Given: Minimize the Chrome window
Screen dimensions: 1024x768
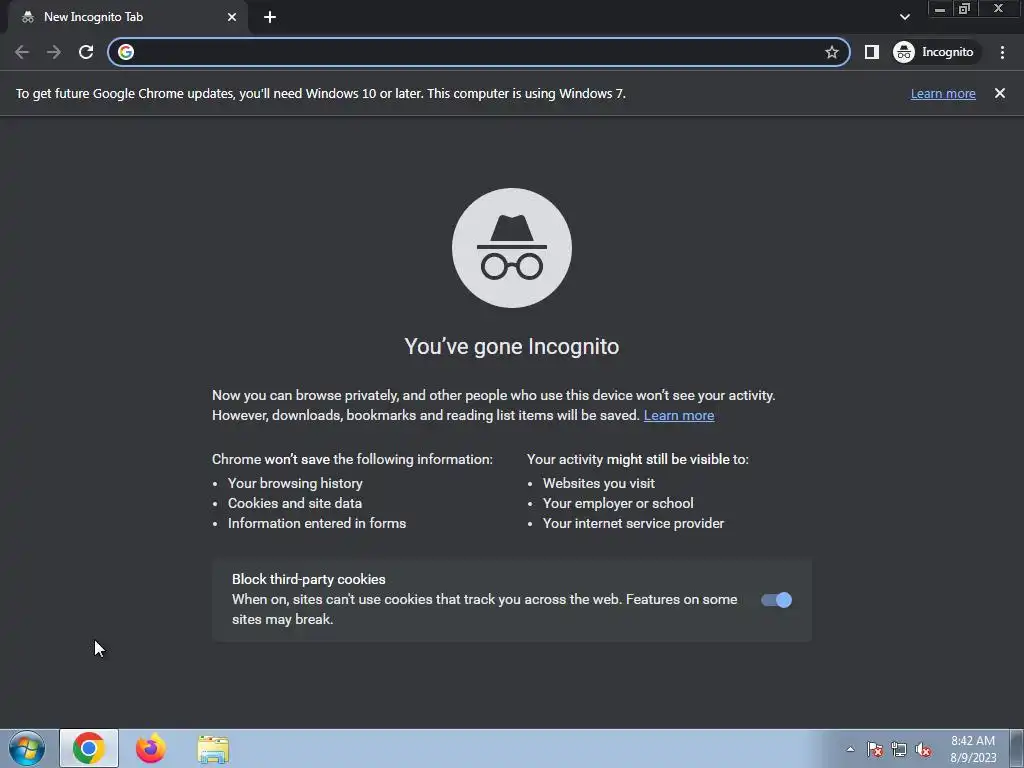Looking at the screenshot, I should coord(940,9).
